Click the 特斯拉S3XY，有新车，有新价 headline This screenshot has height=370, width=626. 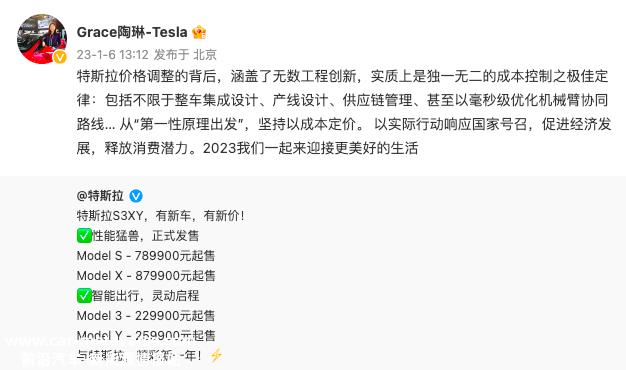[160, 216]
